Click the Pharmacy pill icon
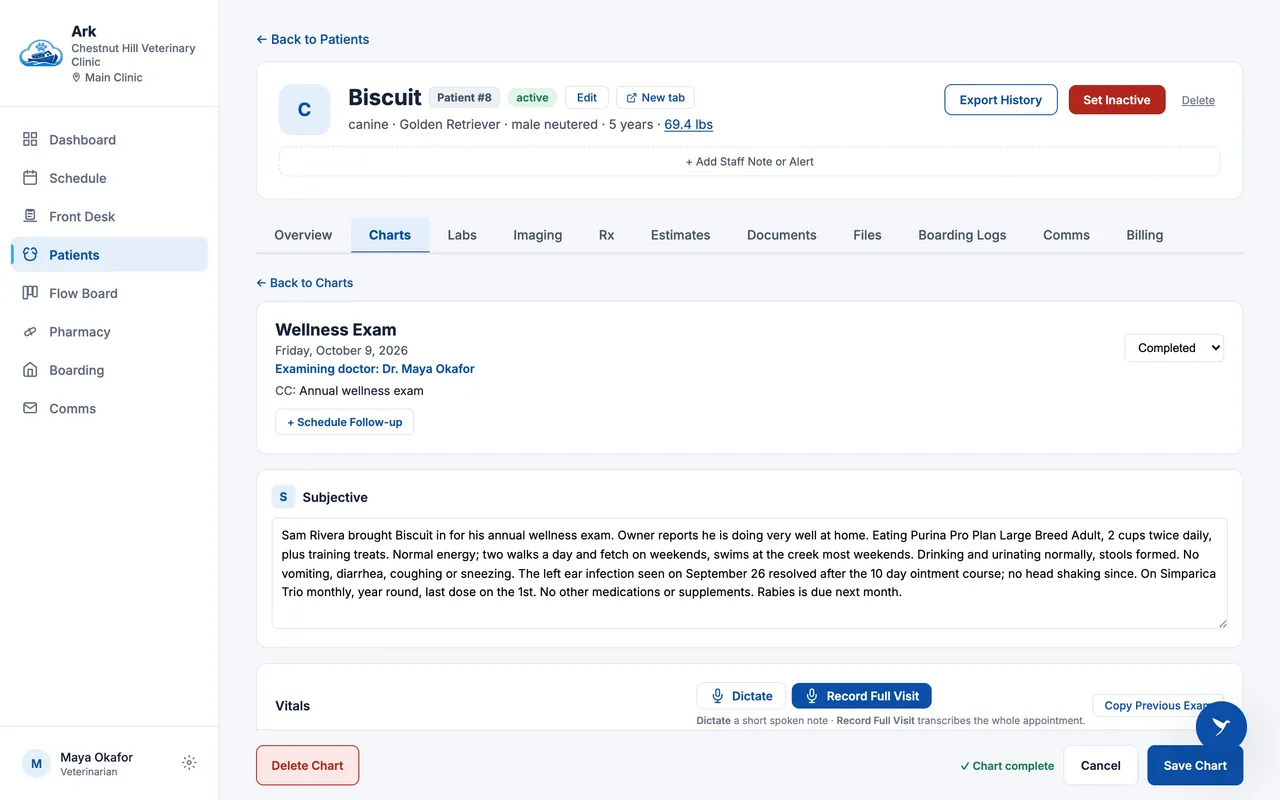The height and width of the screenshot is (800, 1280). click(30, 332)
